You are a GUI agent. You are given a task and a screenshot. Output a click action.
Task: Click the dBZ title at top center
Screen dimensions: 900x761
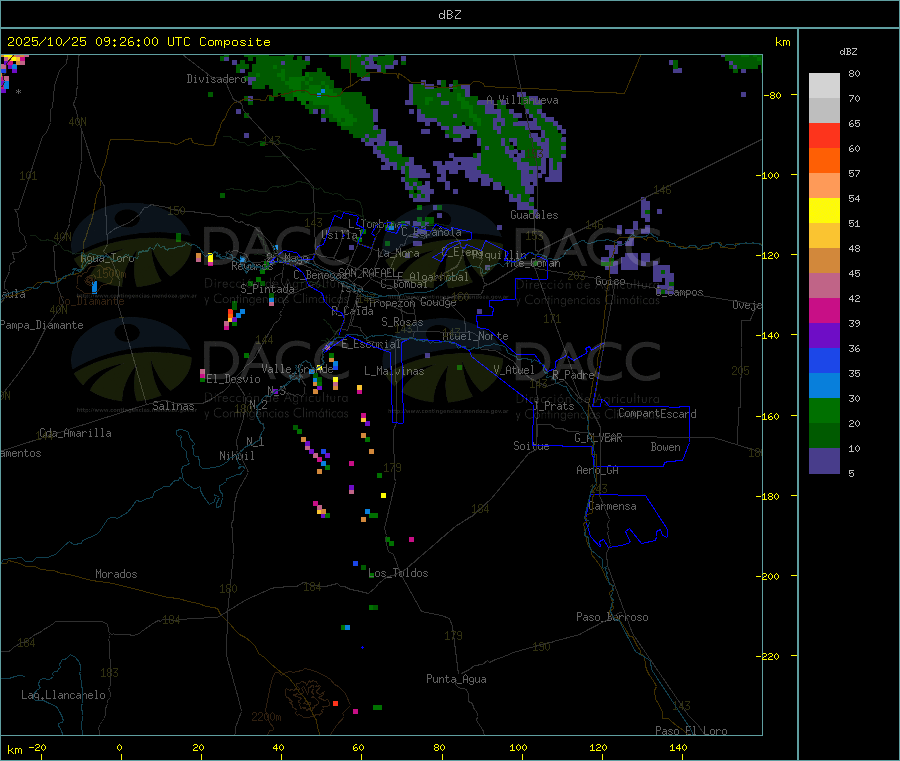click(x=449, y=14)
